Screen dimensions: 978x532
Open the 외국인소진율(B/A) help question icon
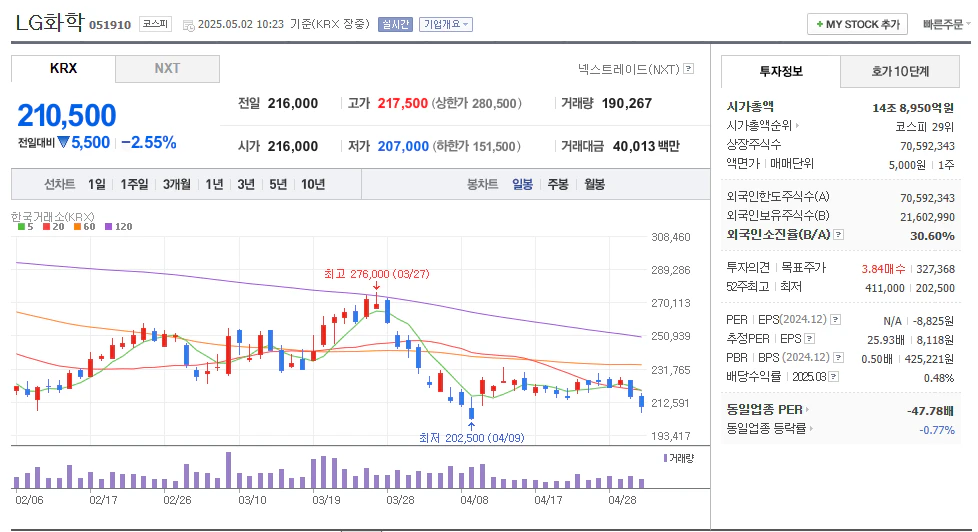tap(839, 235)
